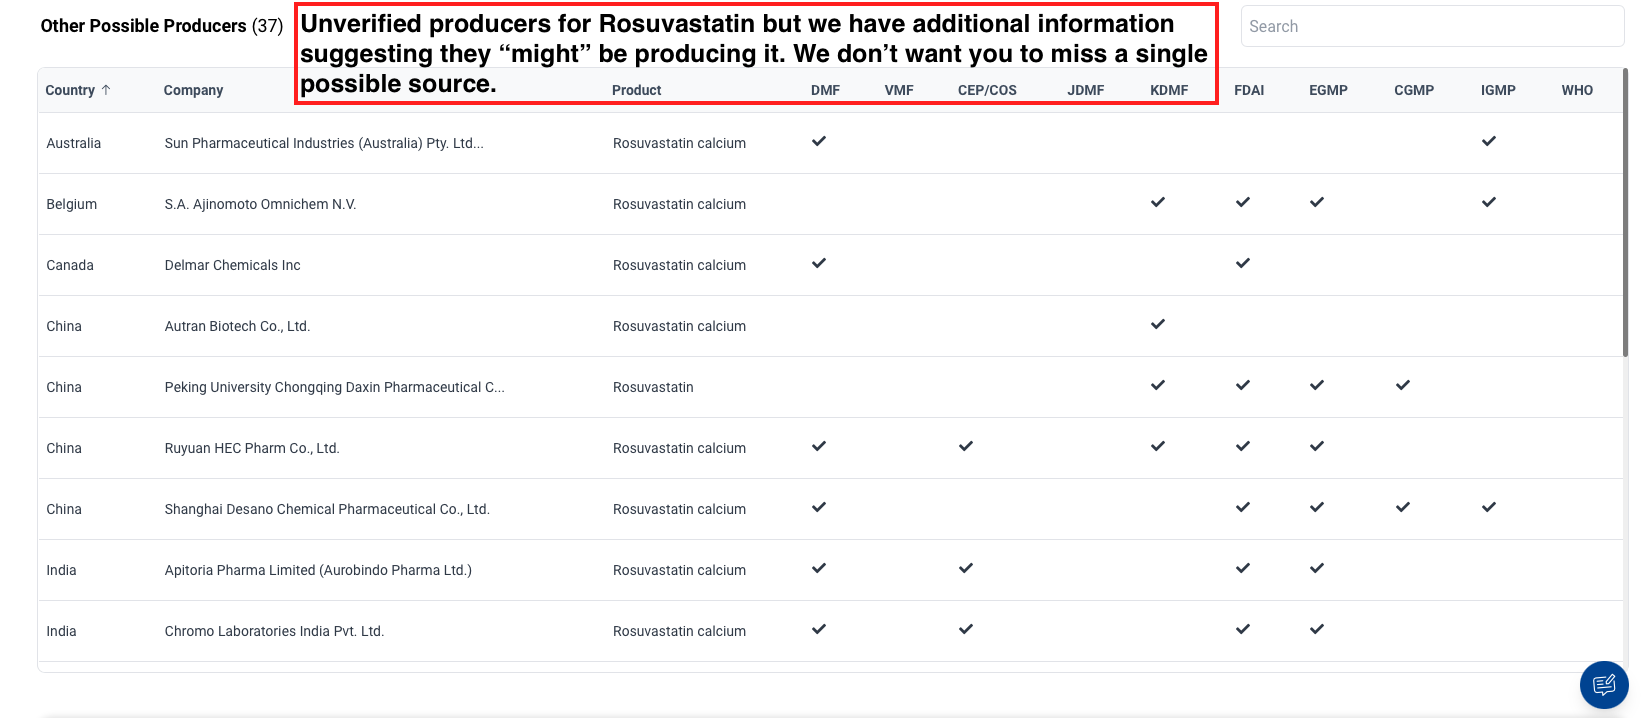Image resolution: width=1644 pixels, height=718 pixels.
Task: Click DMF checkmark for Sun Pharmaceutical Australia
Action: tap(819, 141)
